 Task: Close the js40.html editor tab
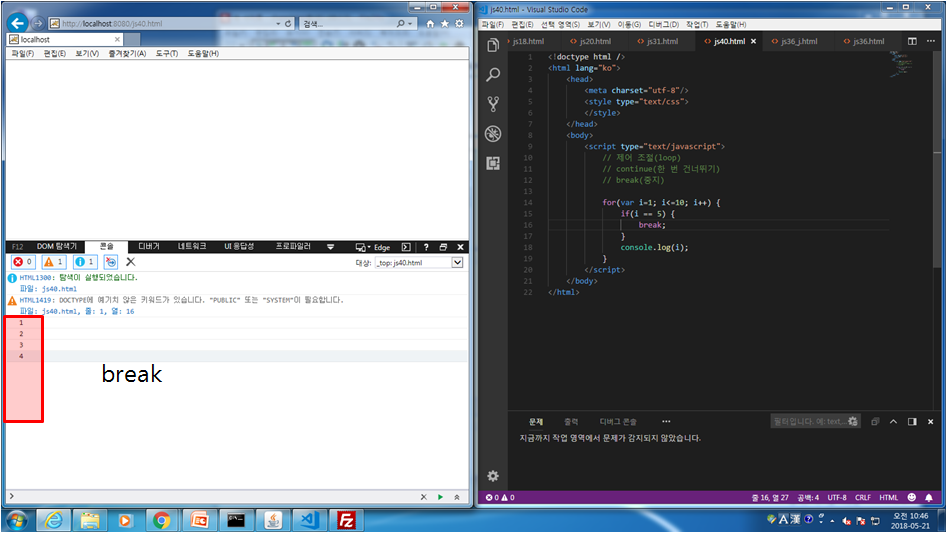753,42
